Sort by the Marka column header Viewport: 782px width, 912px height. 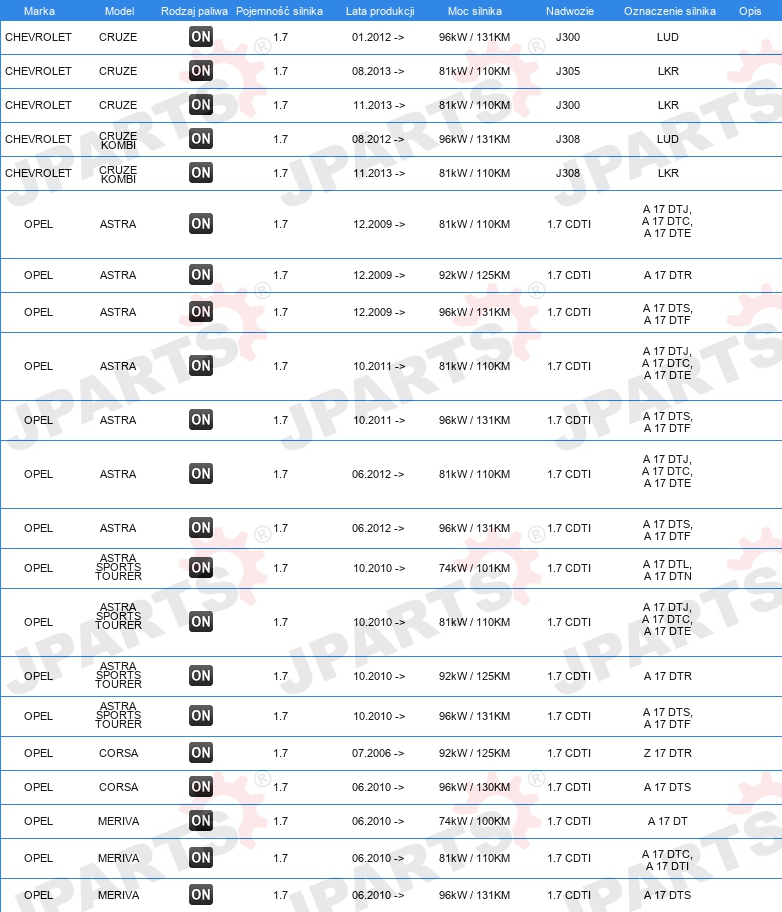pyautogui.click(x=39, y=11)
